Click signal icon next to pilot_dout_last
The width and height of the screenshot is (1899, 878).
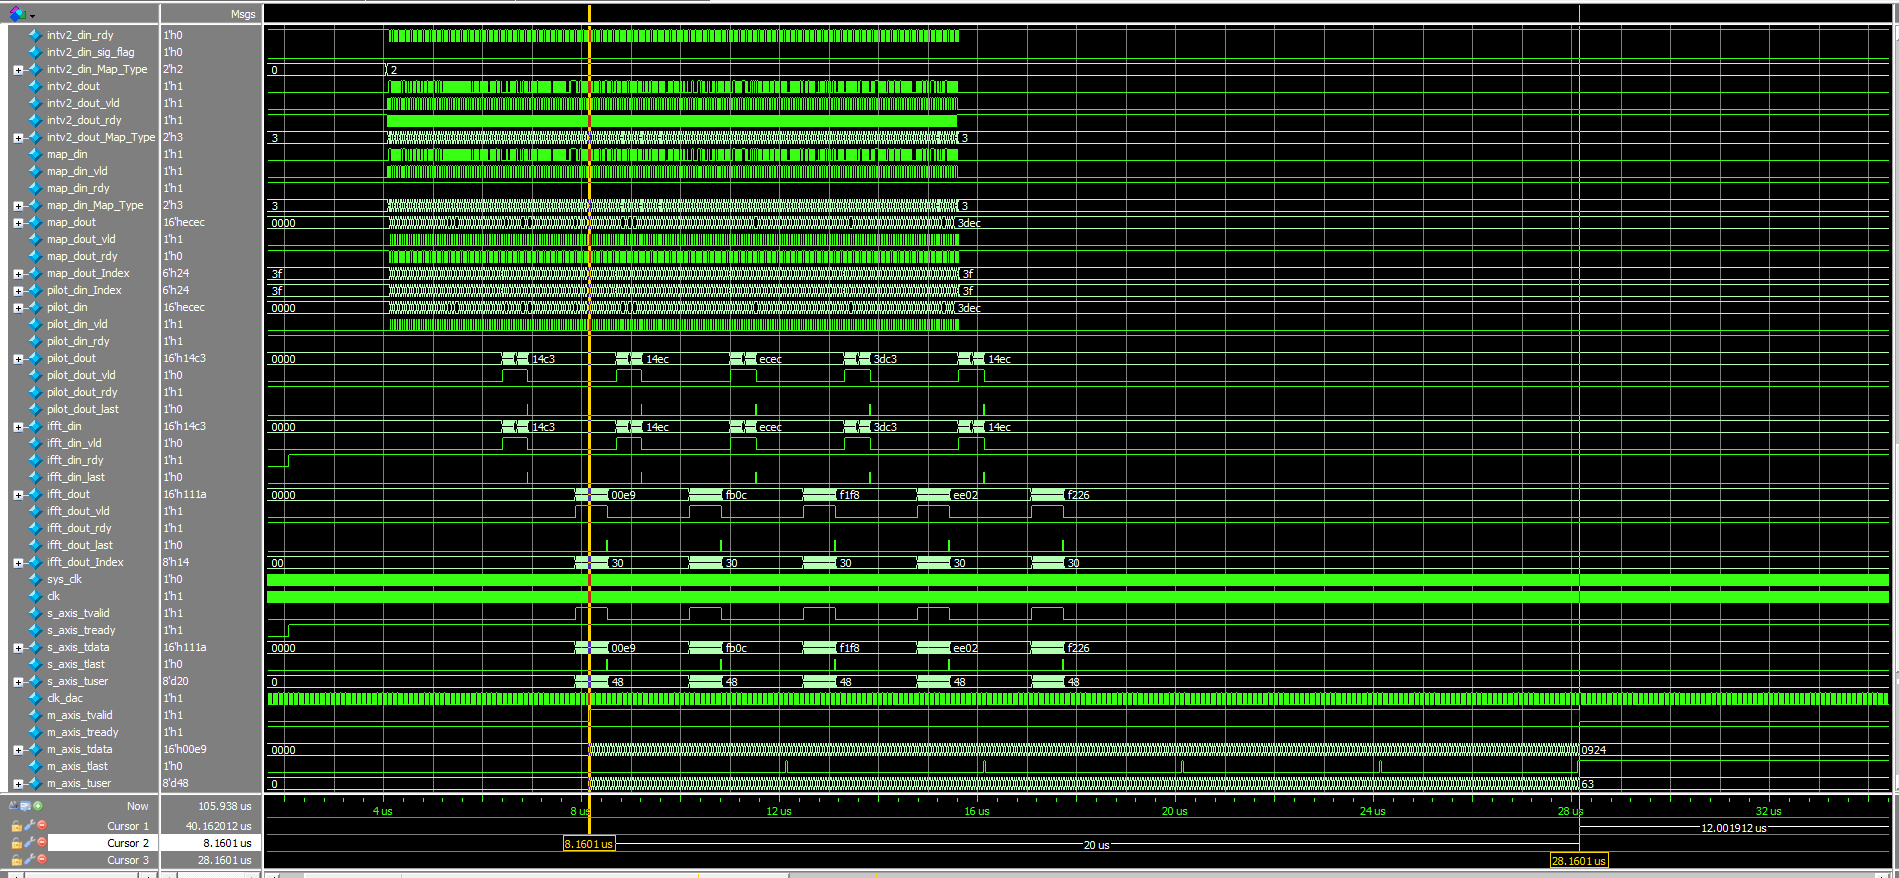tap(35, 409)
